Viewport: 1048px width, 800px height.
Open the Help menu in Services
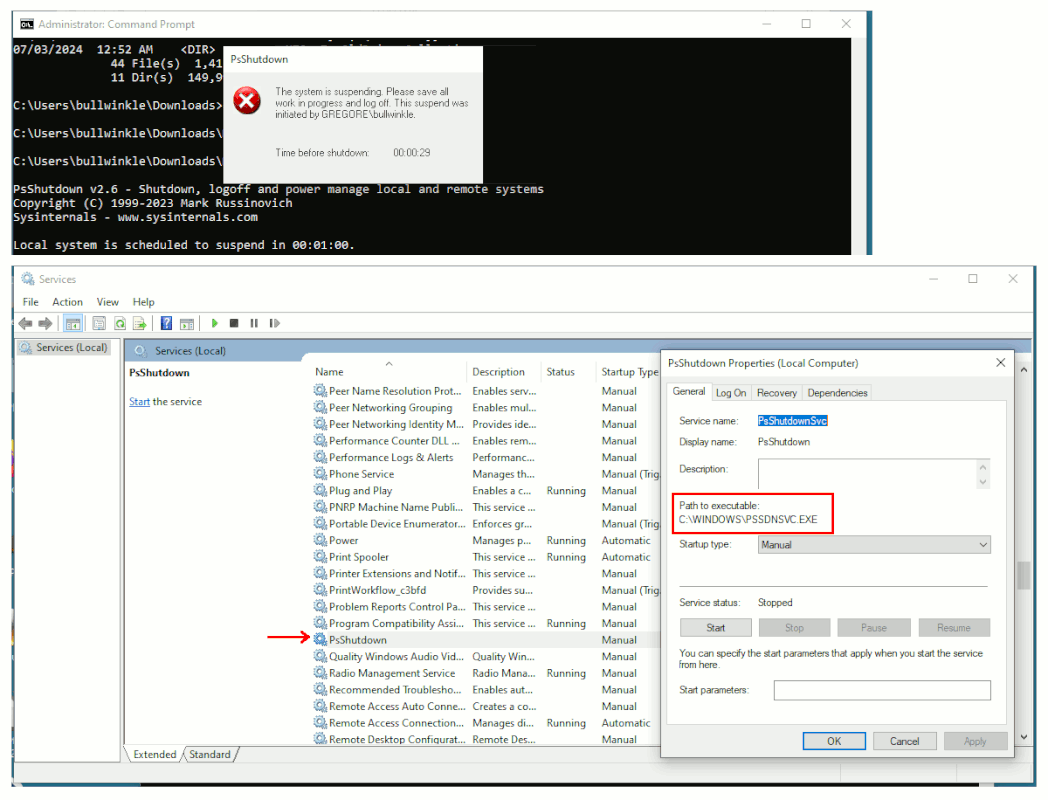coord(143,302)
